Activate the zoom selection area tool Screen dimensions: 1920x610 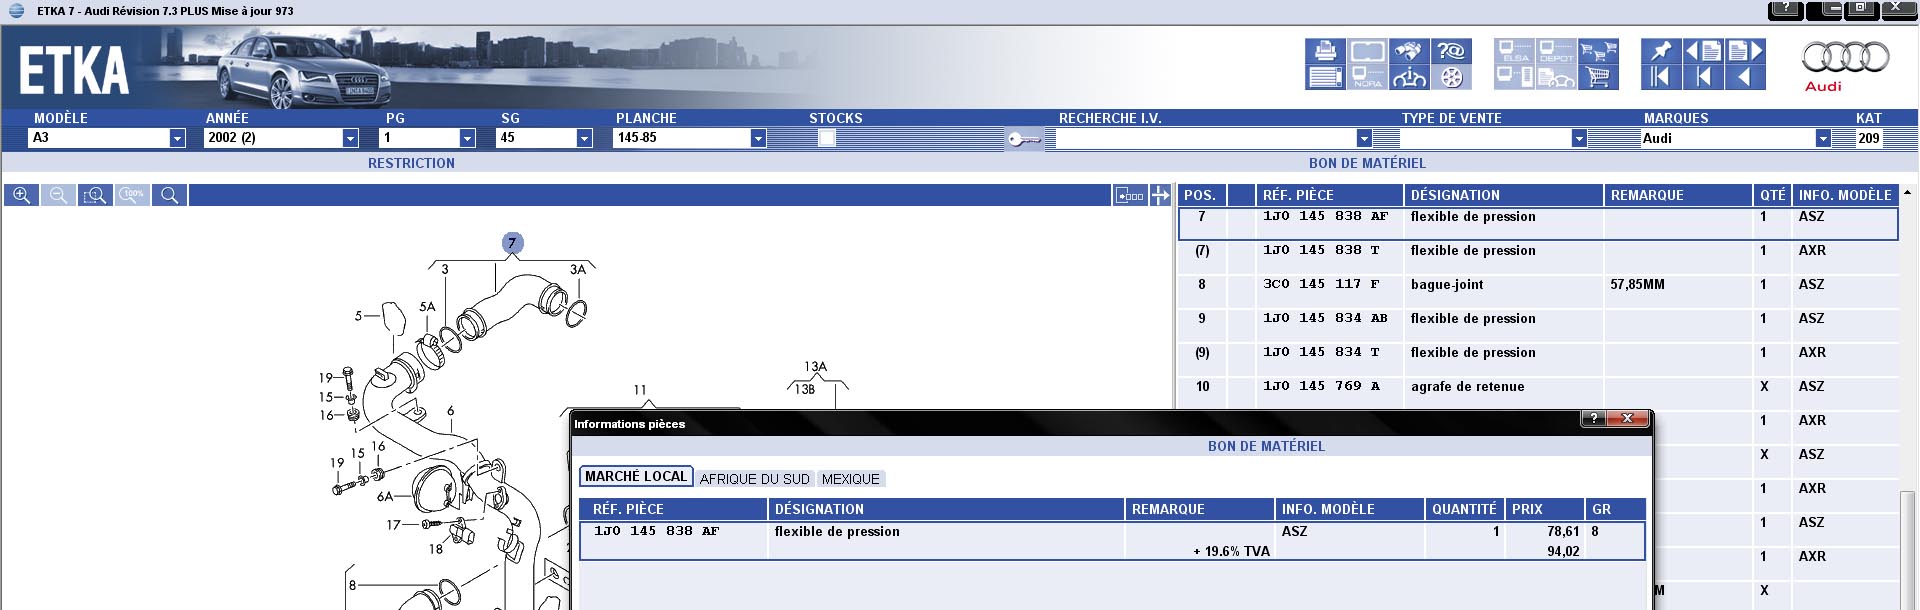tap(95, 195)
